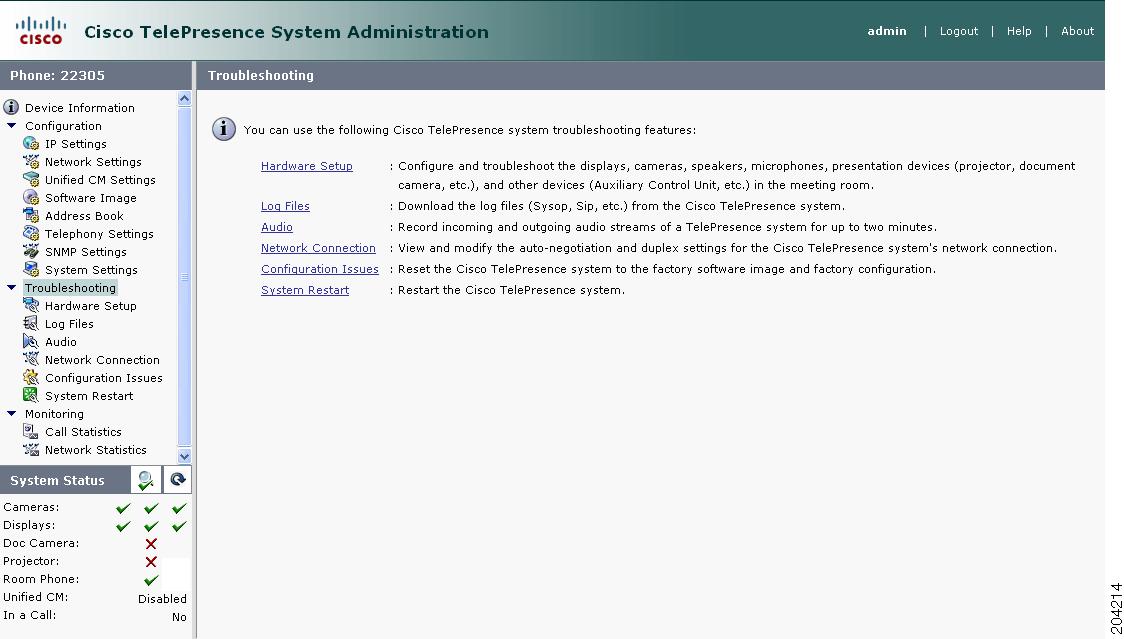Click the Projector red X status icon
The height and width of the screenshot is (639, 1124).
click(x=151, y=562)
